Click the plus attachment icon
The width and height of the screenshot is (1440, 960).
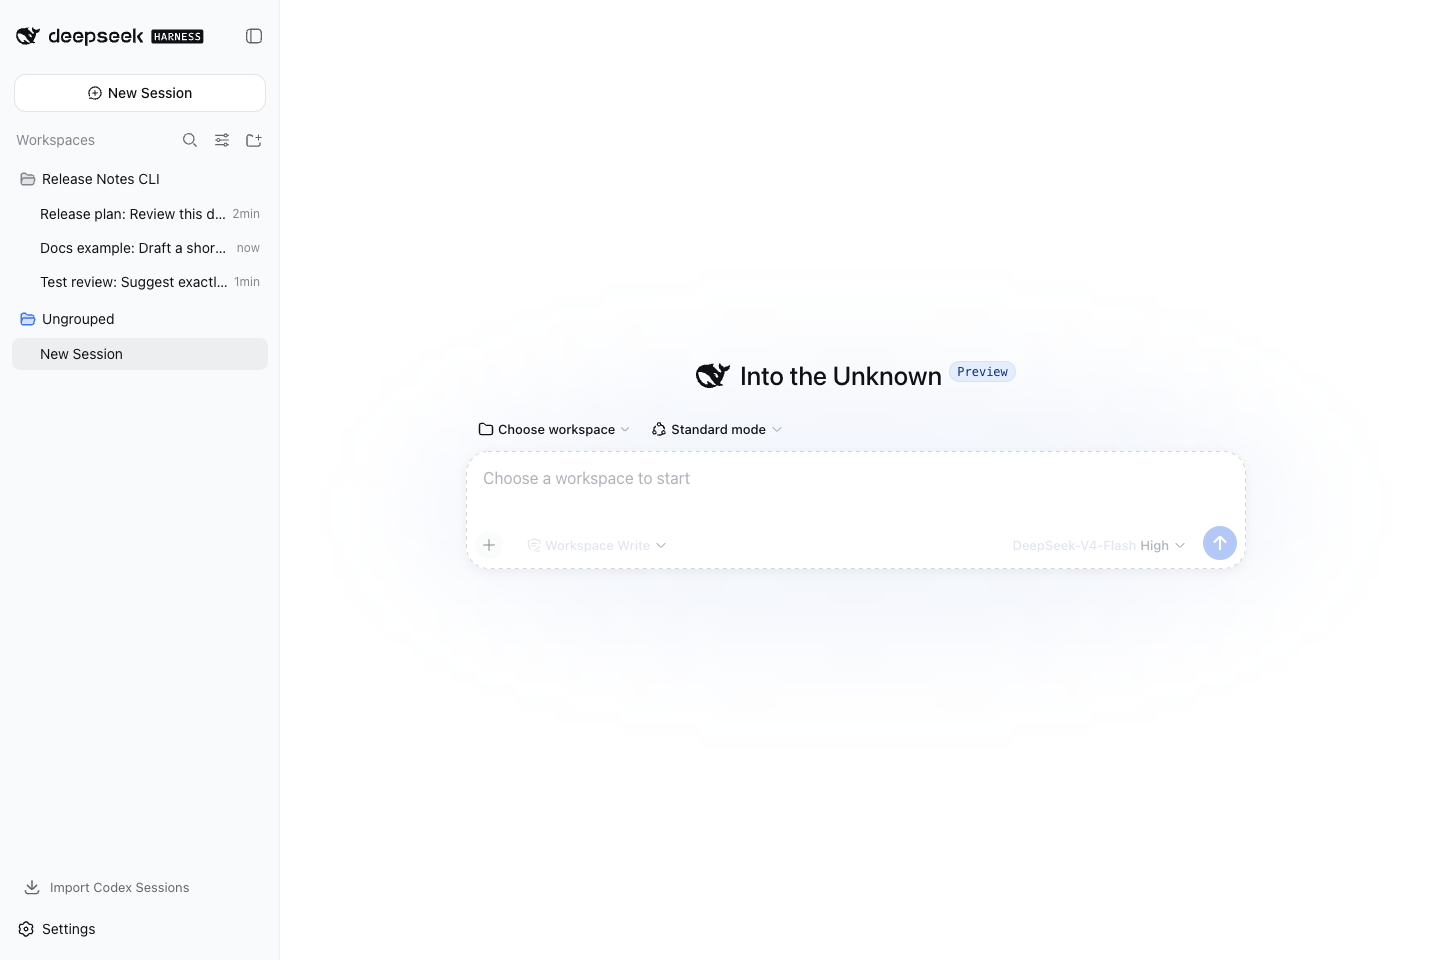point(489,545)
